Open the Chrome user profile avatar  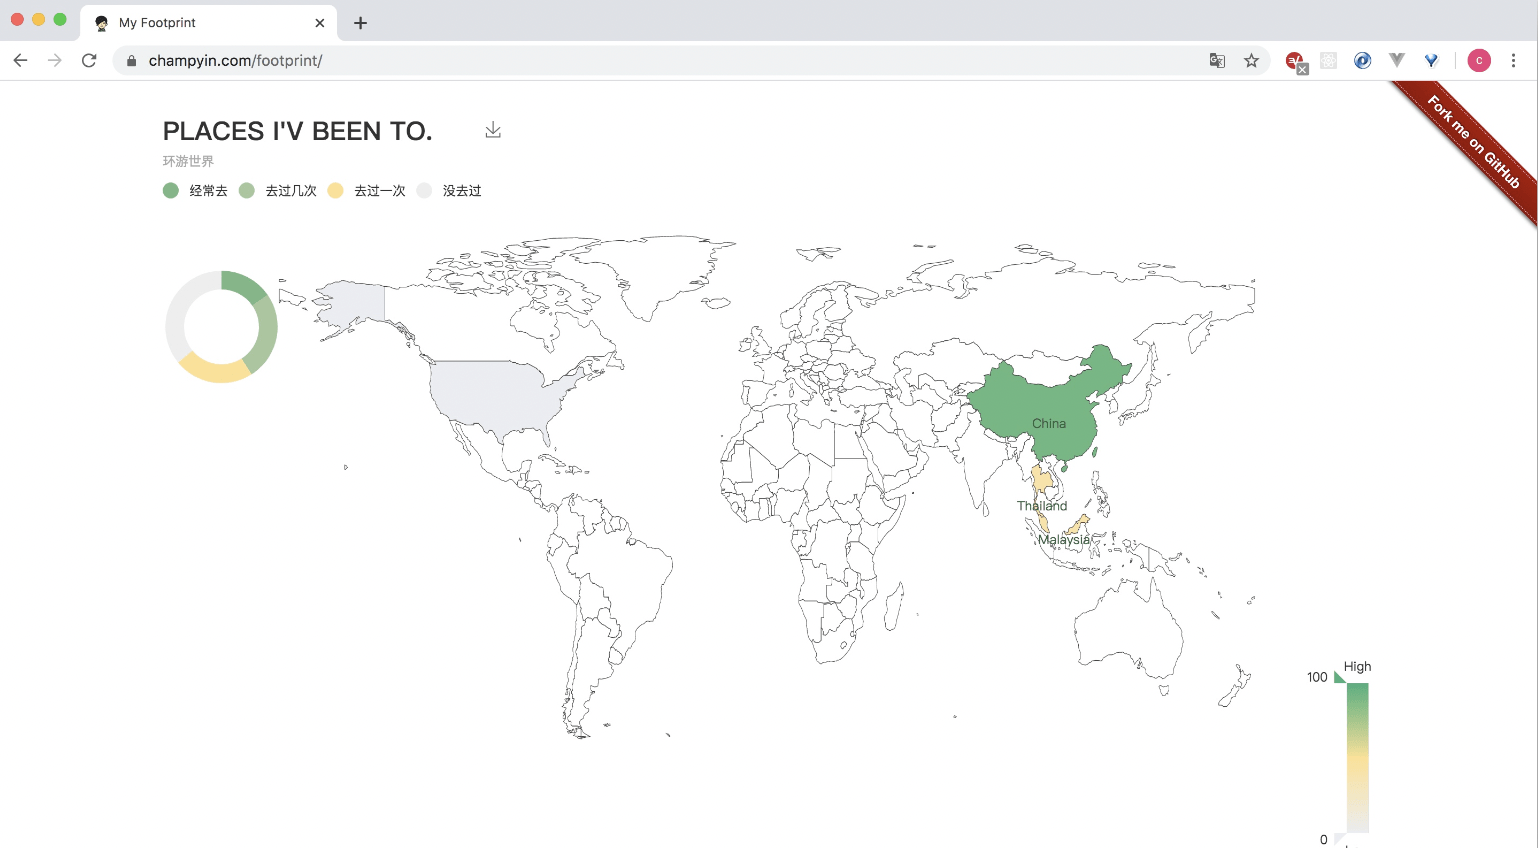point(1479,60)
